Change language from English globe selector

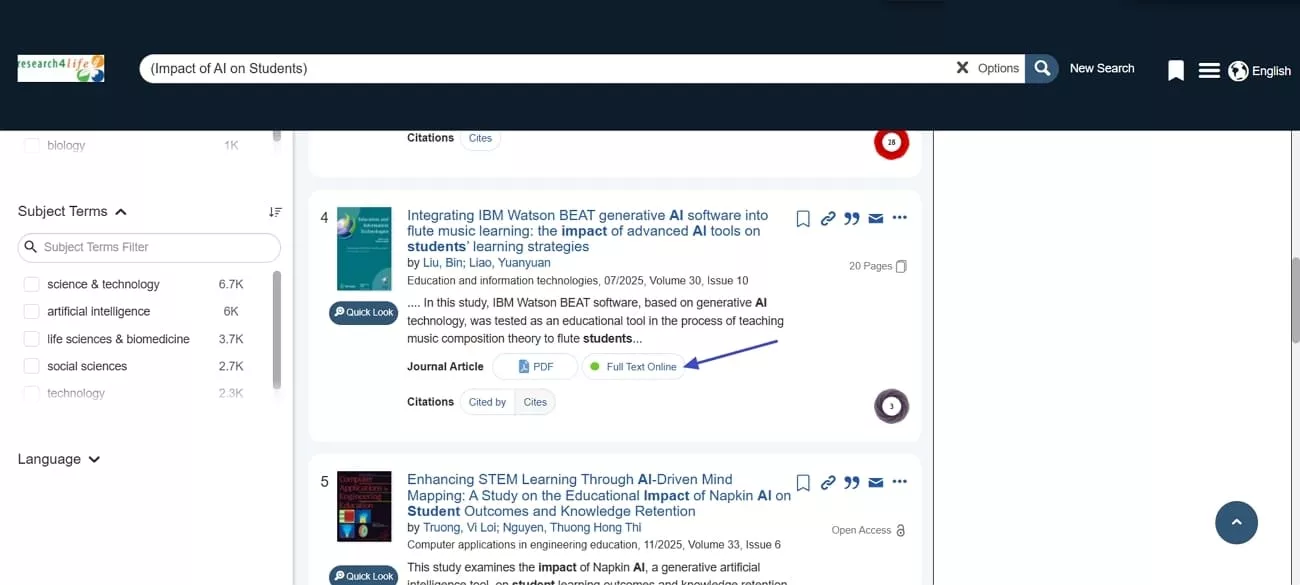pos(1260,70)
